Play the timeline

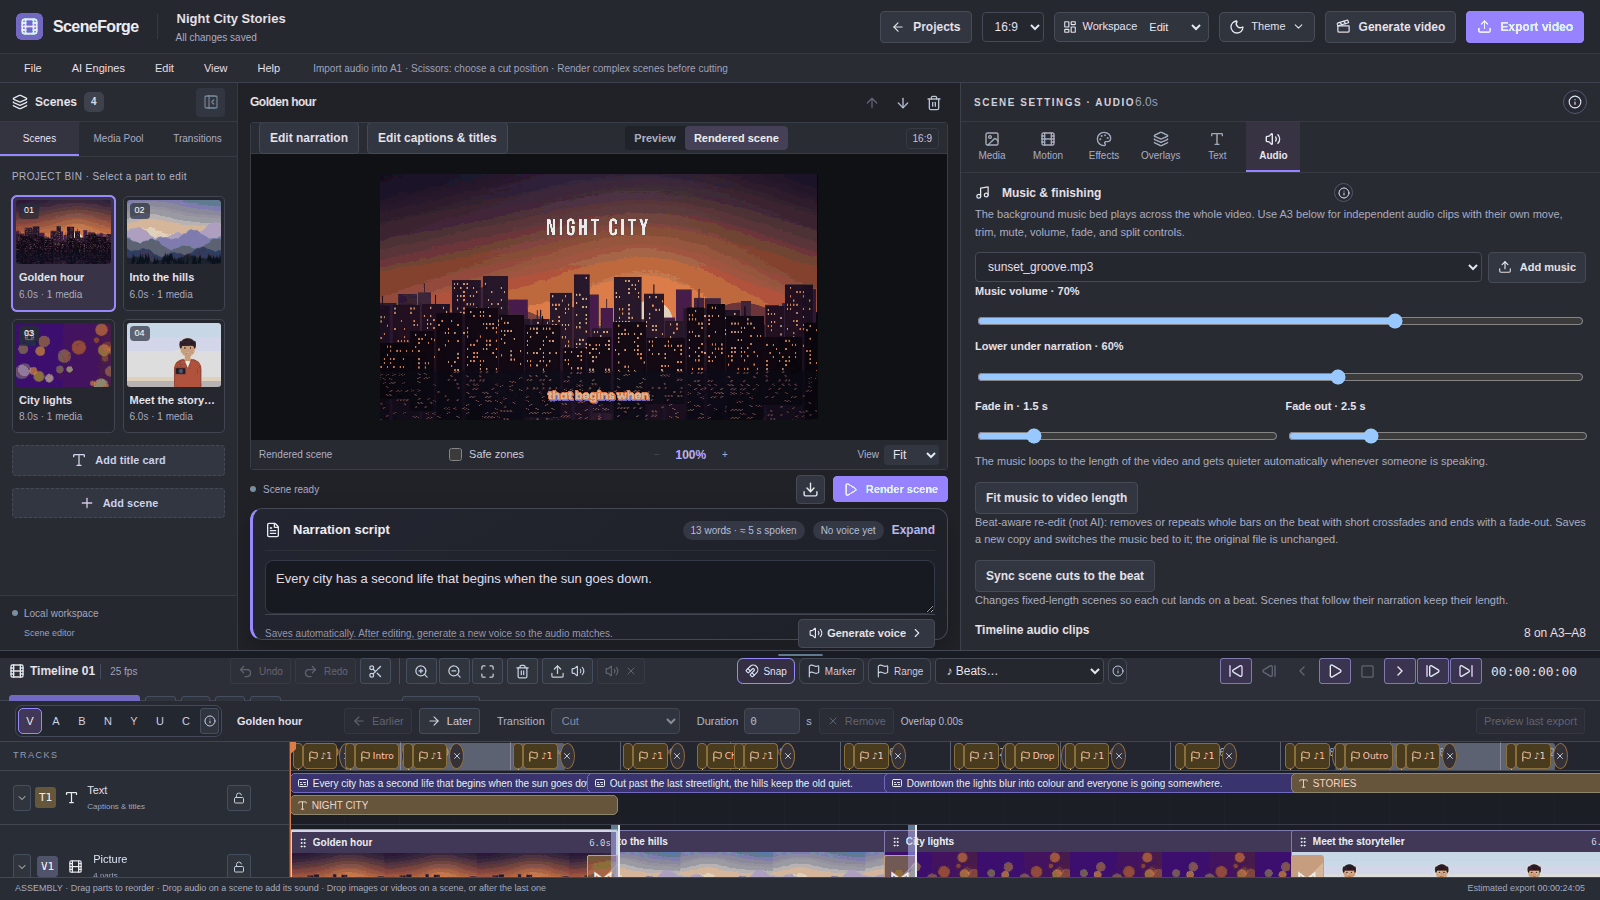click(x=1335, y=671)
